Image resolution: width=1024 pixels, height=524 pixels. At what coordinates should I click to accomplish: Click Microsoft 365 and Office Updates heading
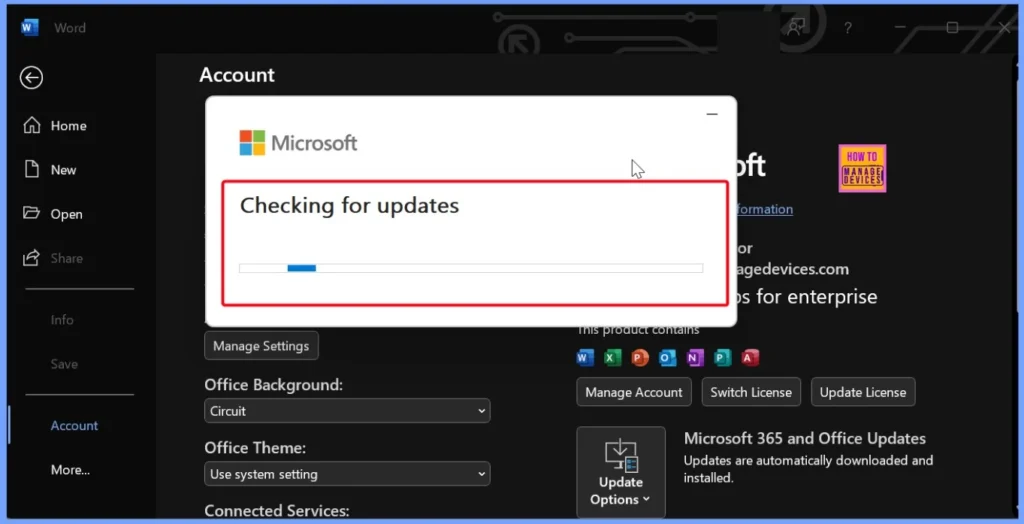[x=805, y=438]
